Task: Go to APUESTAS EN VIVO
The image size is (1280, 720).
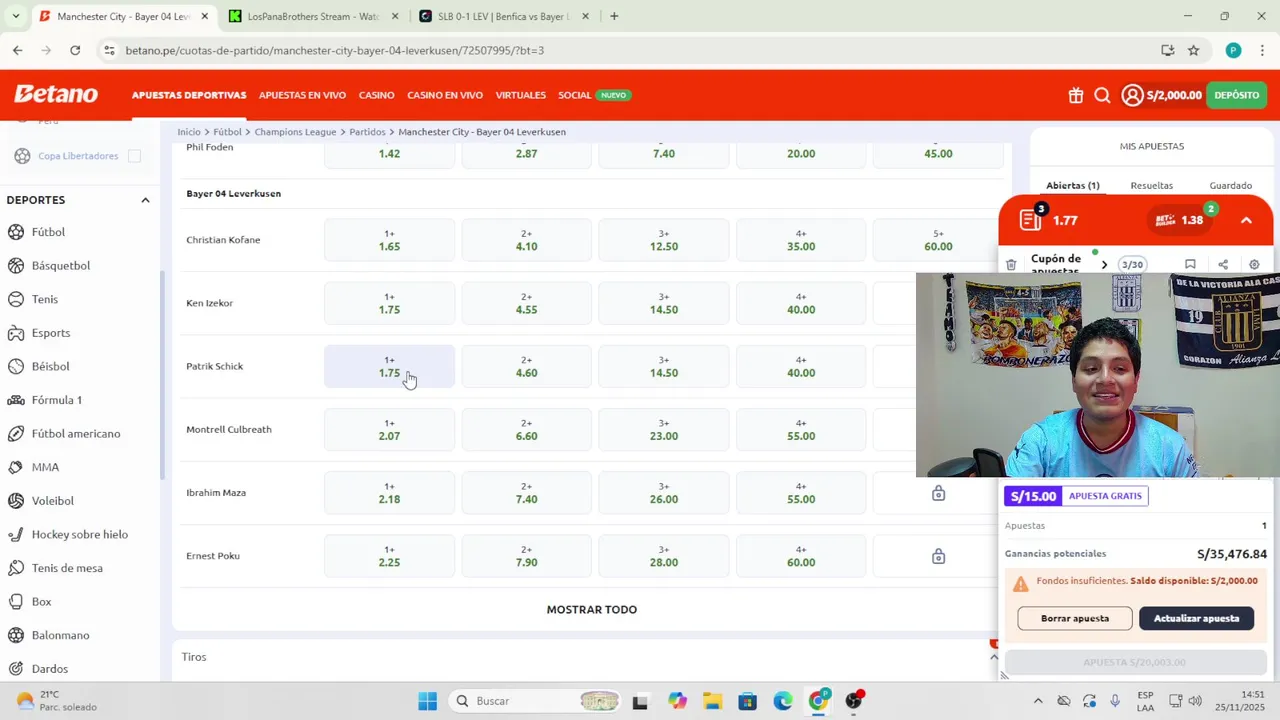Action: click(302, 95)
